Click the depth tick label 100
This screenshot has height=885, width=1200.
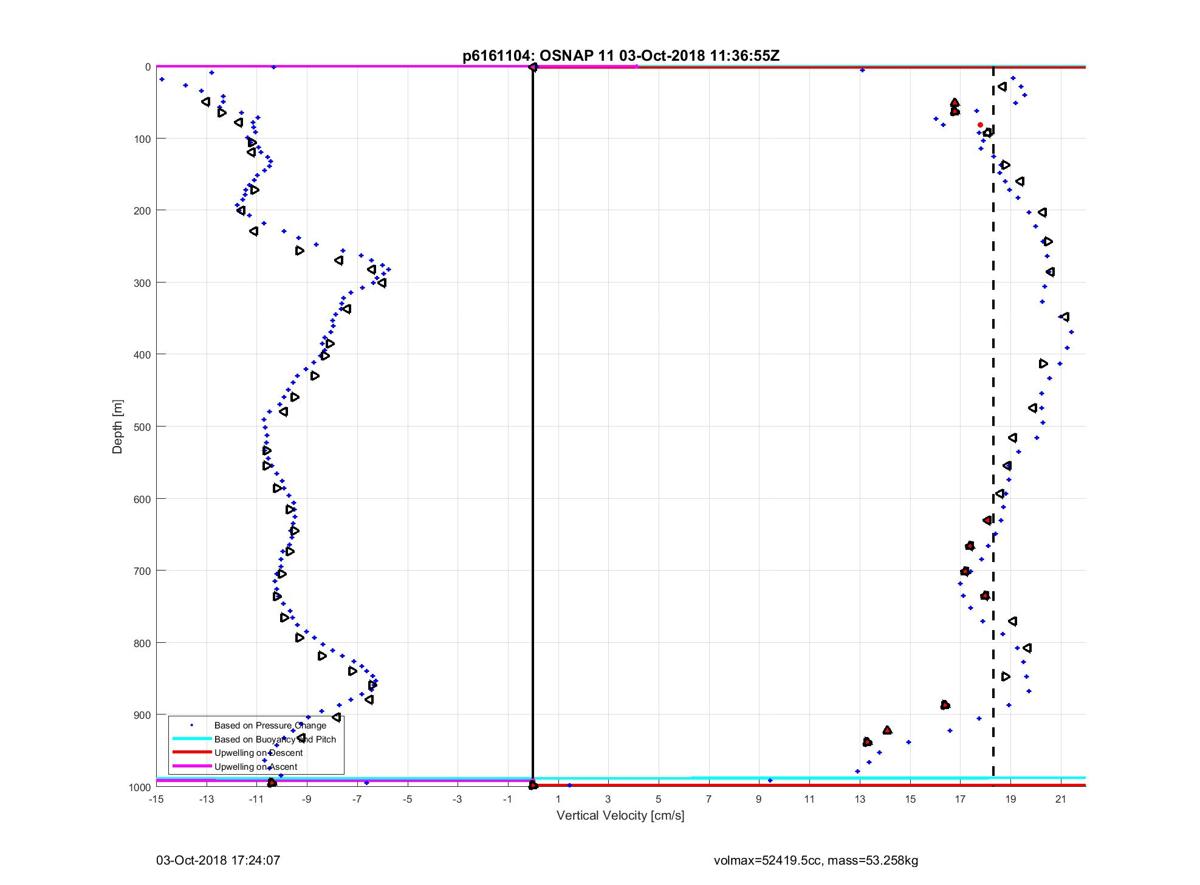click(x=141, y=138)
